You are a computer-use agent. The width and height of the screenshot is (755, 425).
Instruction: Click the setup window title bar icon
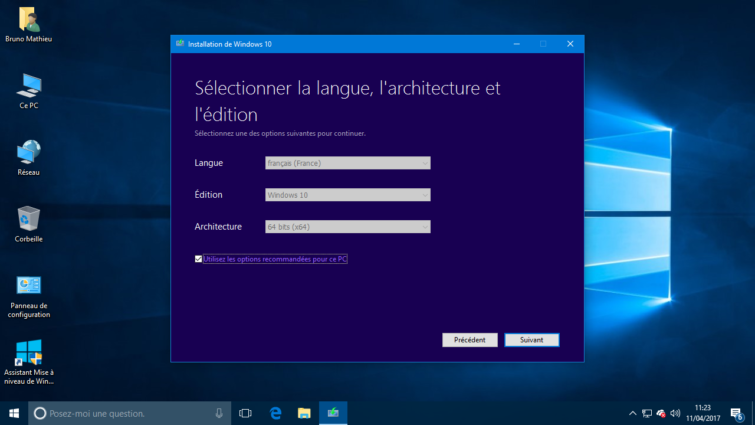(x=180, y=44)
